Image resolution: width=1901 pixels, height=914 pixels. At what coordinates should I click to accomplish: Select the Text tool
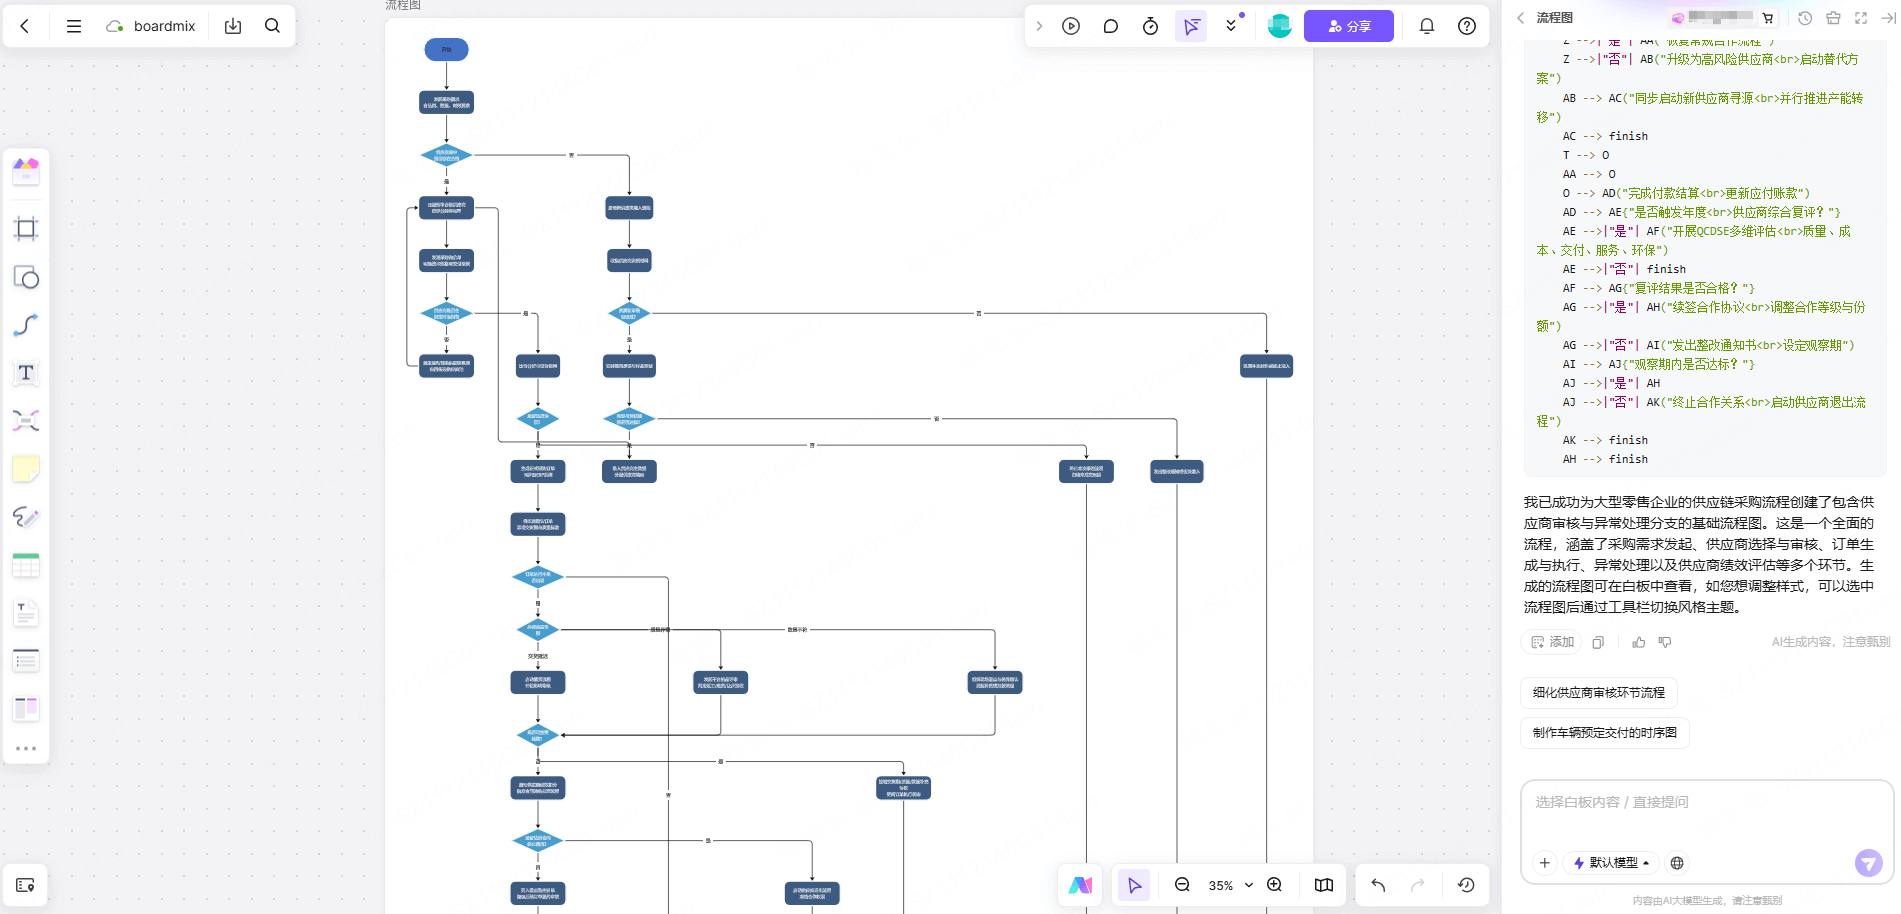tap(26, 373)
